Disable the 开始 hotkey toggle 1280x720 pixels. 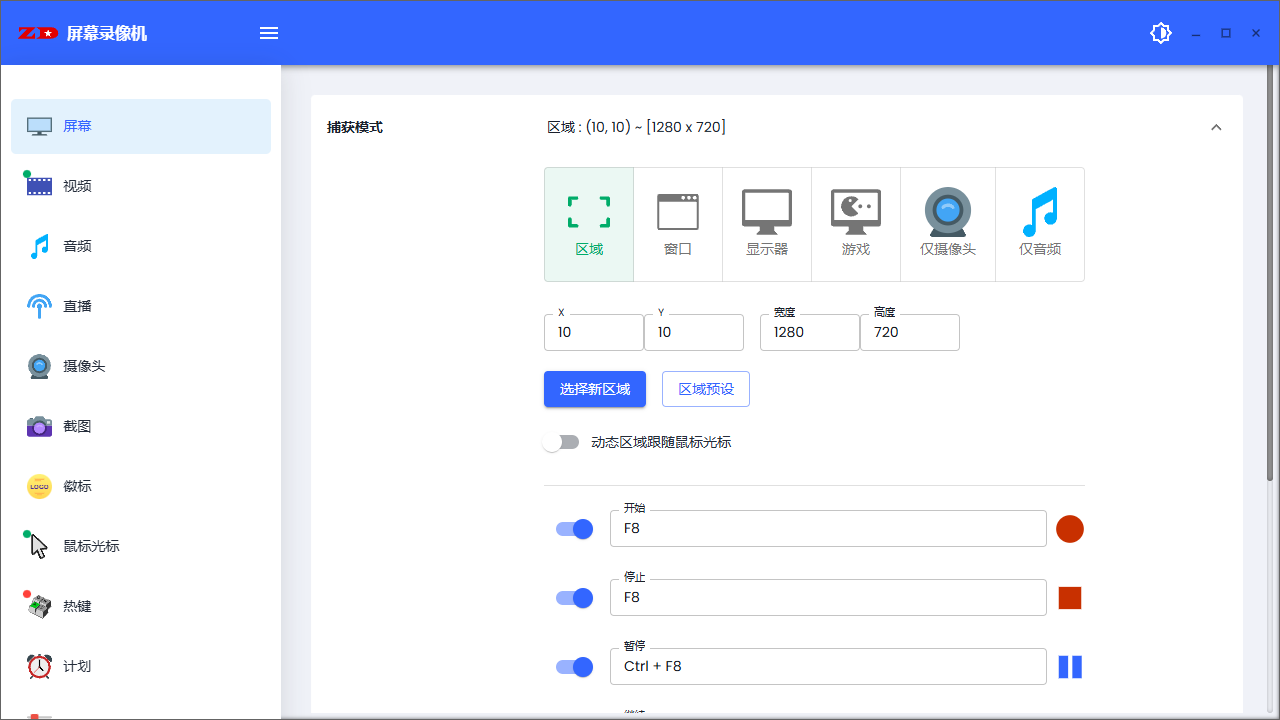[574, 528]
